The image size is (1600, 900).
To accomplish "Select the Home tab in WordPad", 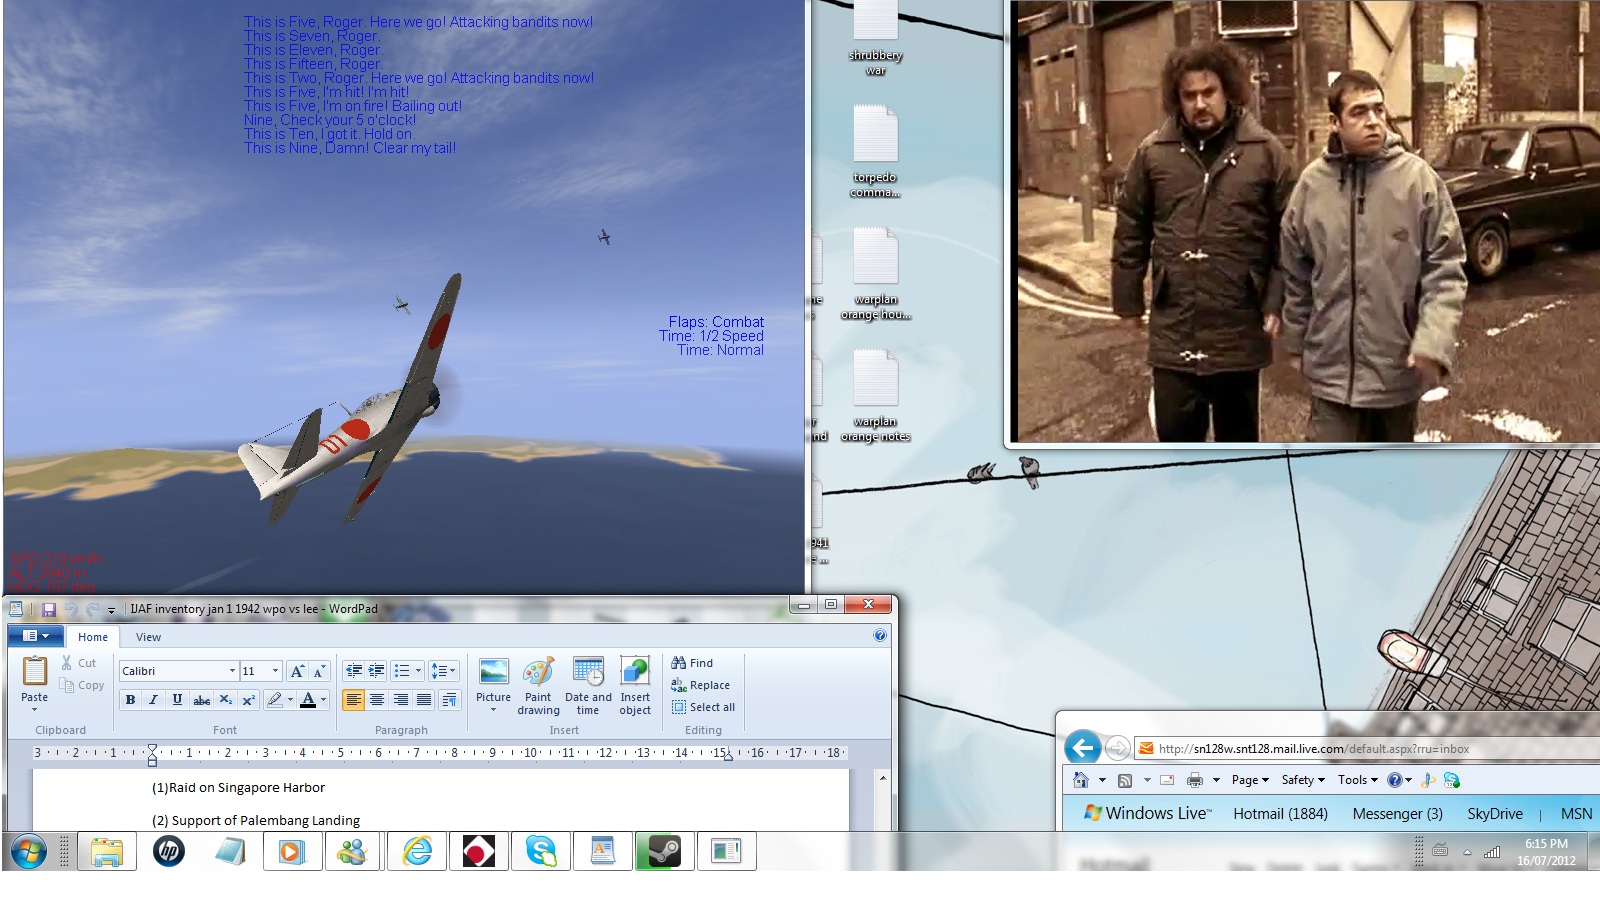I will pos(93,637).
